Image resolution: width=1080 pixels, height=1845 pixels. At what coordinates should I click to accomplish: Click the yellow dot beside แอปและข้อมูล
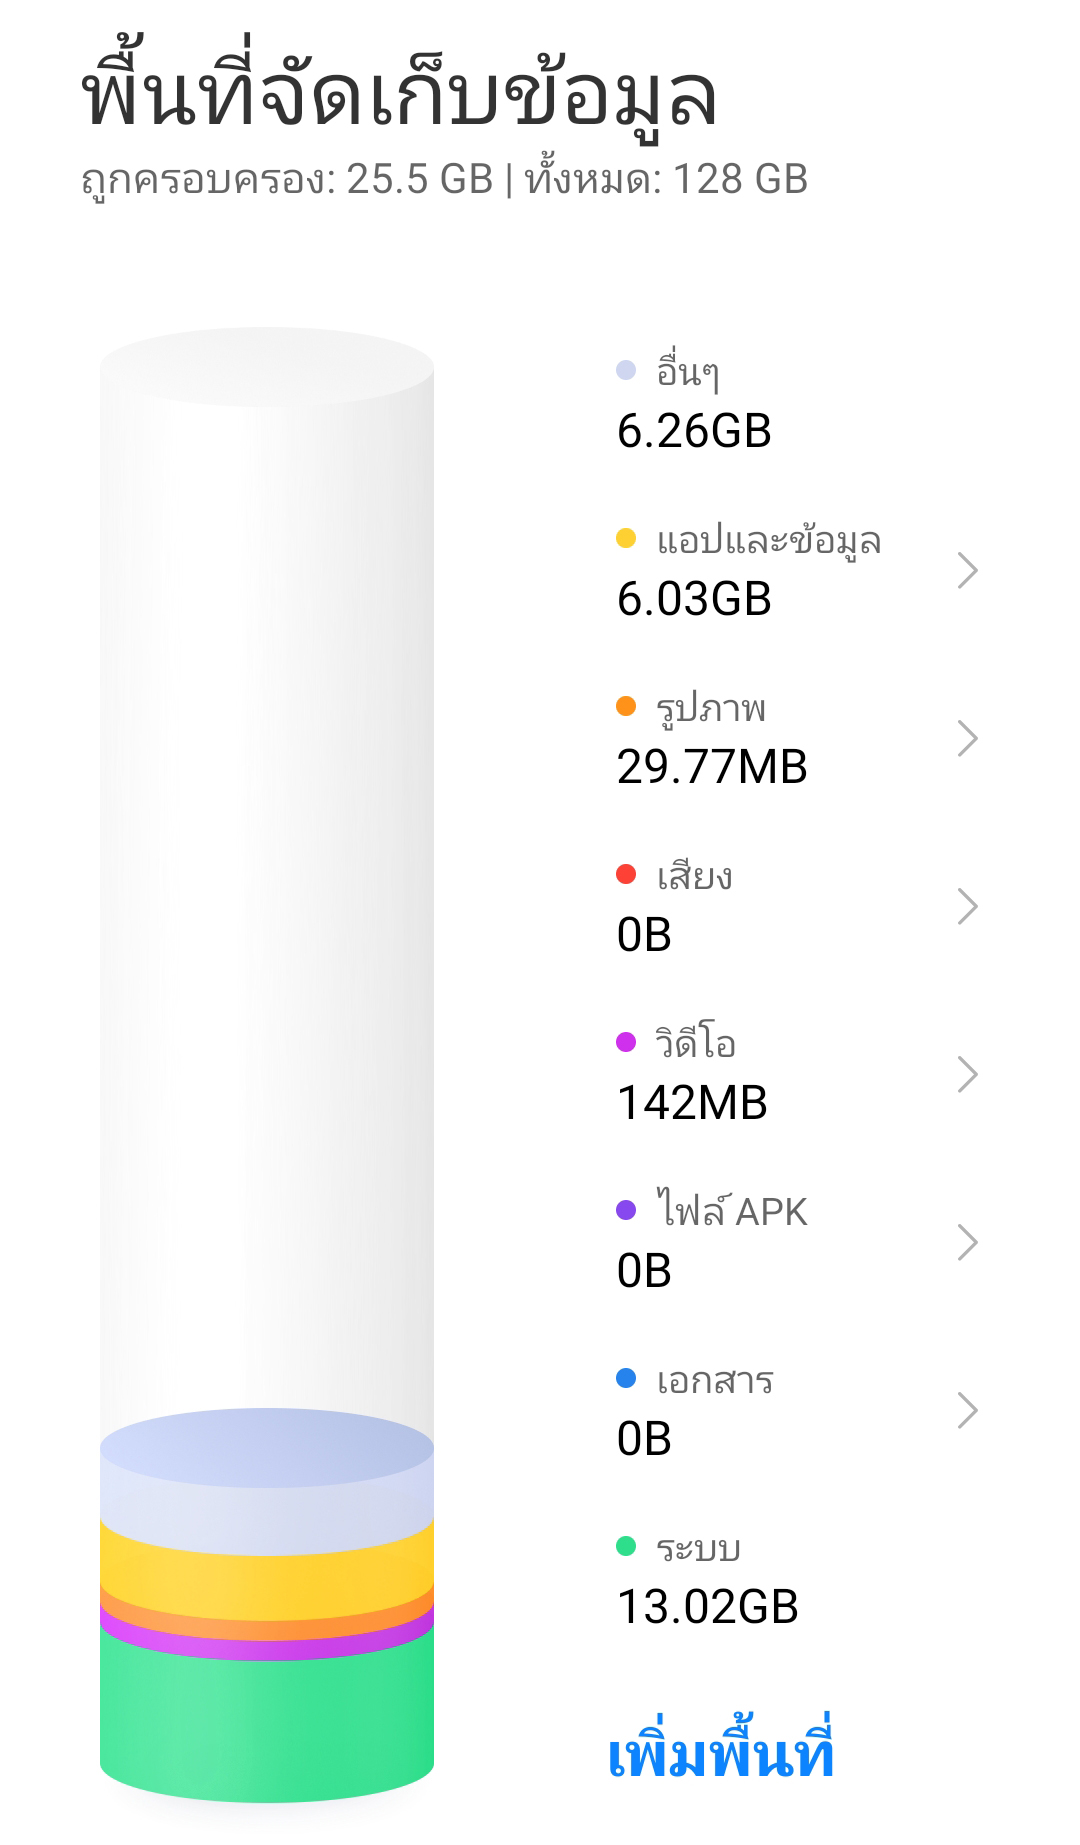pos(626,538)
